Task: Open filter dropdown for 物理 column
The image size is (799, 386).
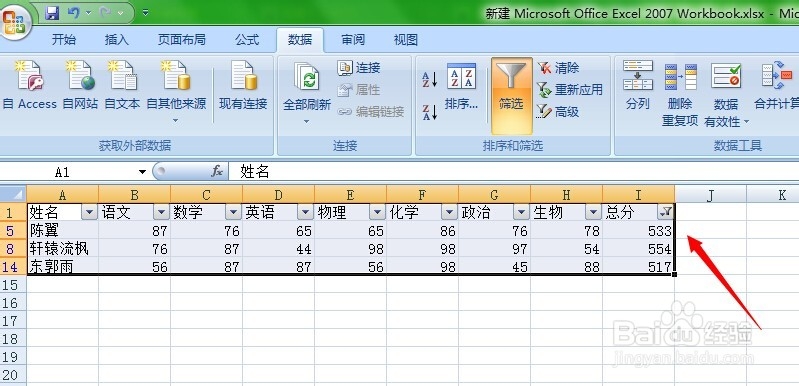Action: pyautogui.click(x=377, y=212)
